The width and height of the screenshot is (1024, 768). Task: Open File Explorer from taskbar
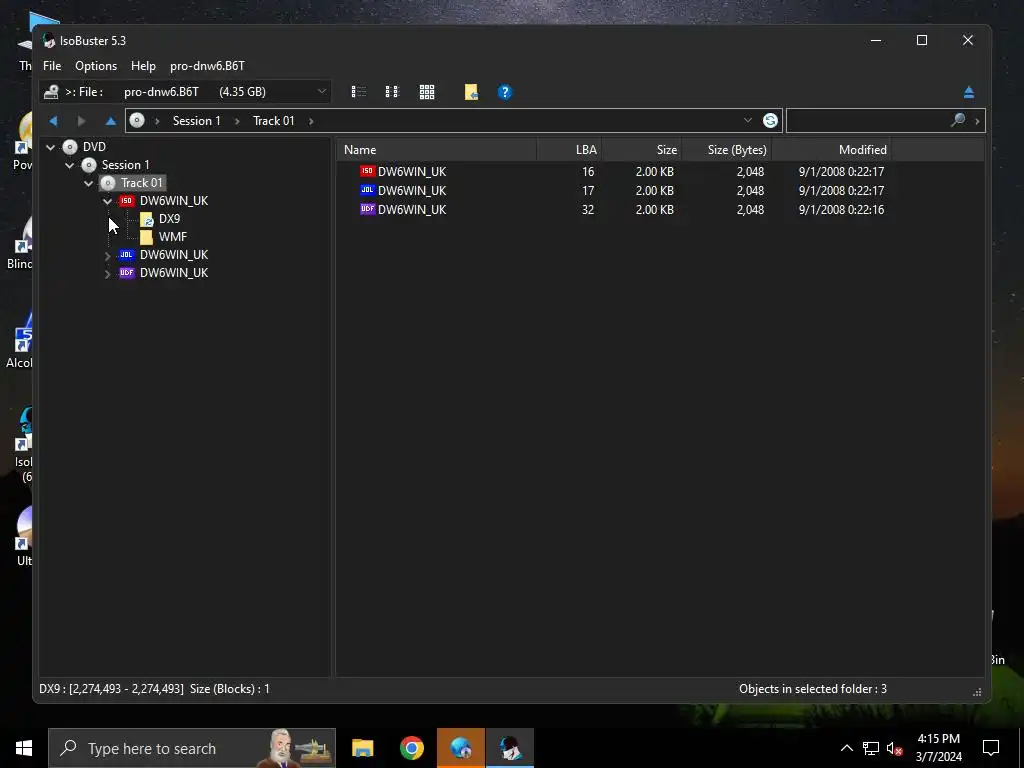coord(362,748)
